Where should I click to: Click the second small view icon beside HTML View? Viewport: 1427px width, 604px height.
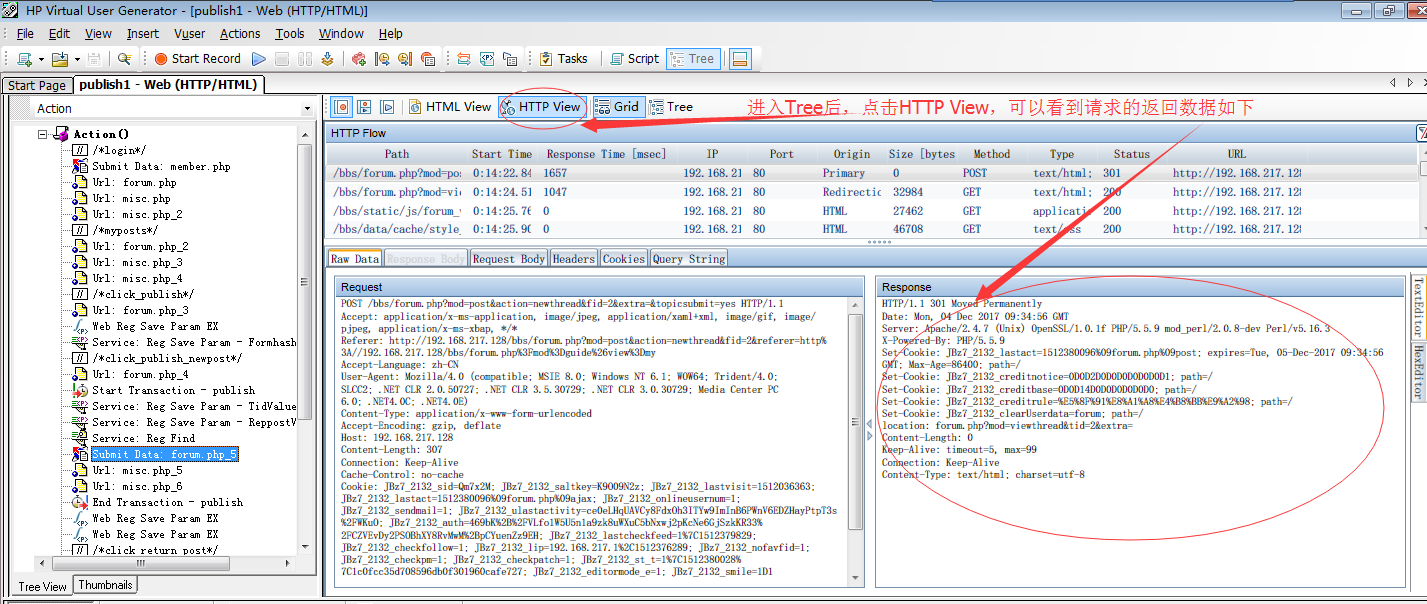point(364,106)
